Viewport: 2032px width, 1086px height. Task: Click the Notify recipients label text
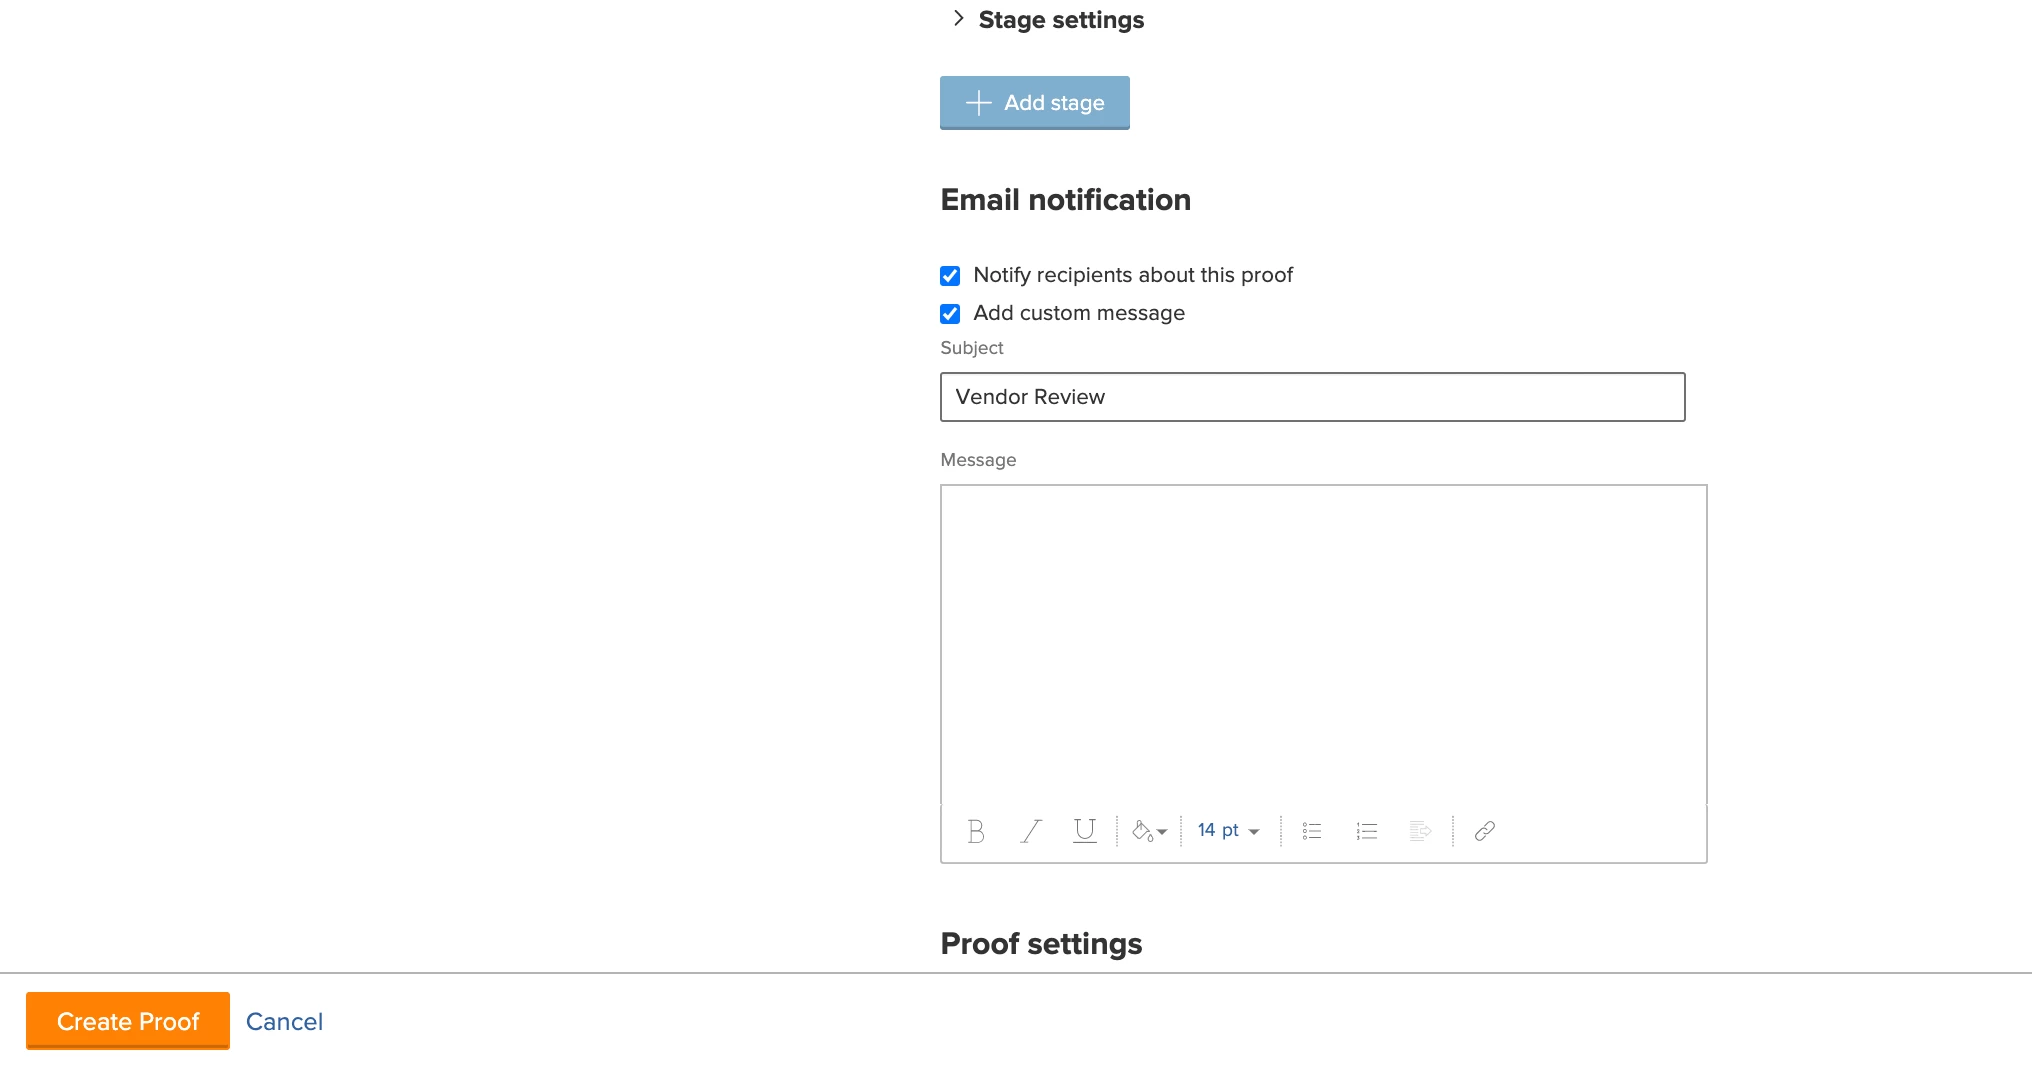pos(1132,275)
